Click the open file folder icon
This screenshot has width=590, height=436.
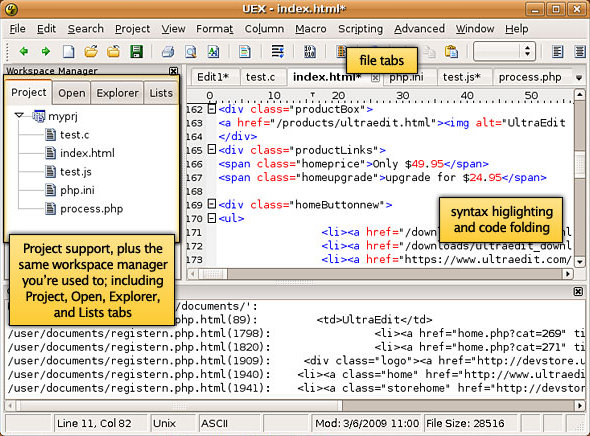(x=91, y=51)
